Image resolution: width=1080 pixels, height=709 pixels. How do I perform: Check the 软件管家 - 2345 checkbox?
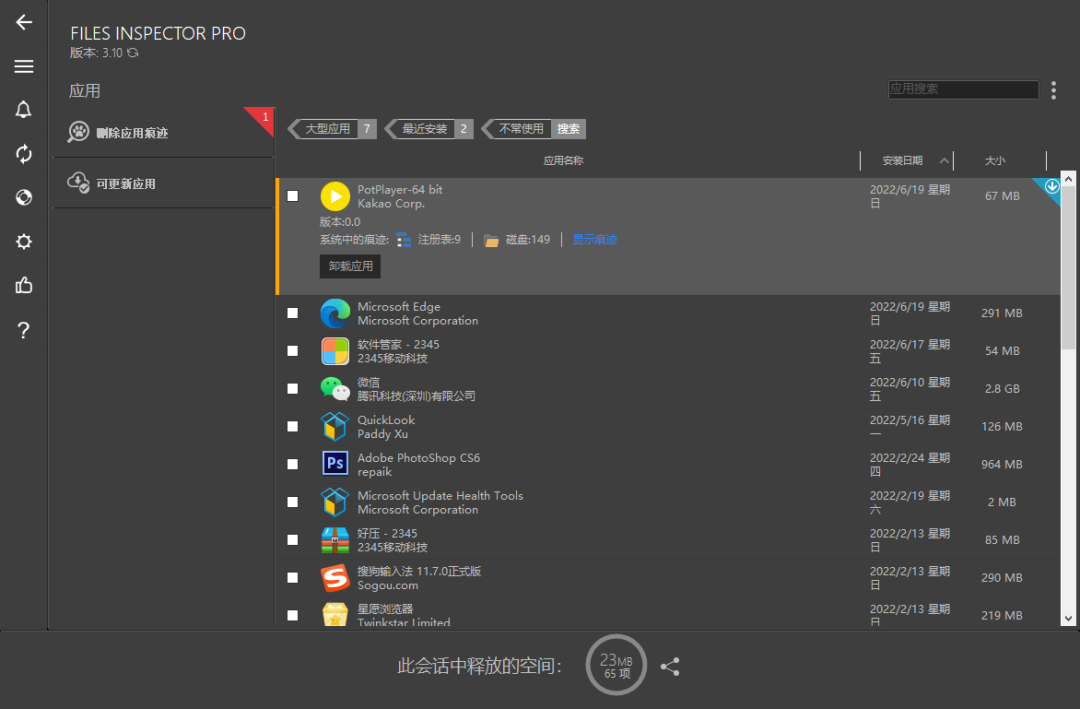(x=293, y=351)
